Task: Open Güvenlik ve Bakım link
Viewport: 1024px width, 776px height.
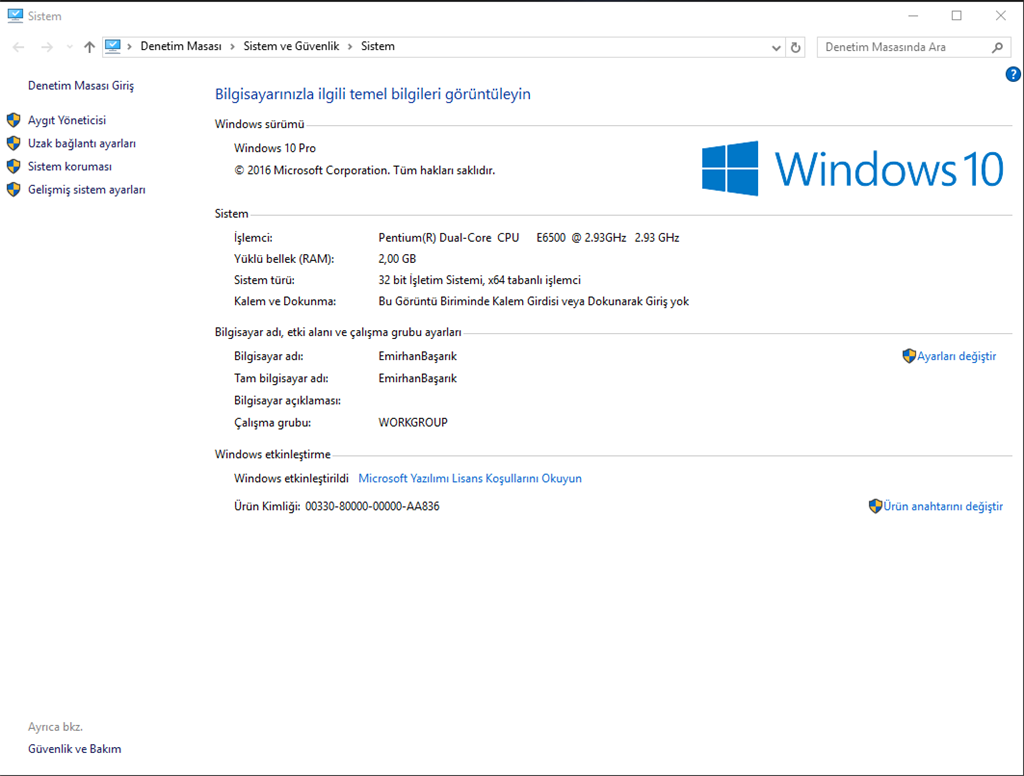Action: click(x=75, y=749)
